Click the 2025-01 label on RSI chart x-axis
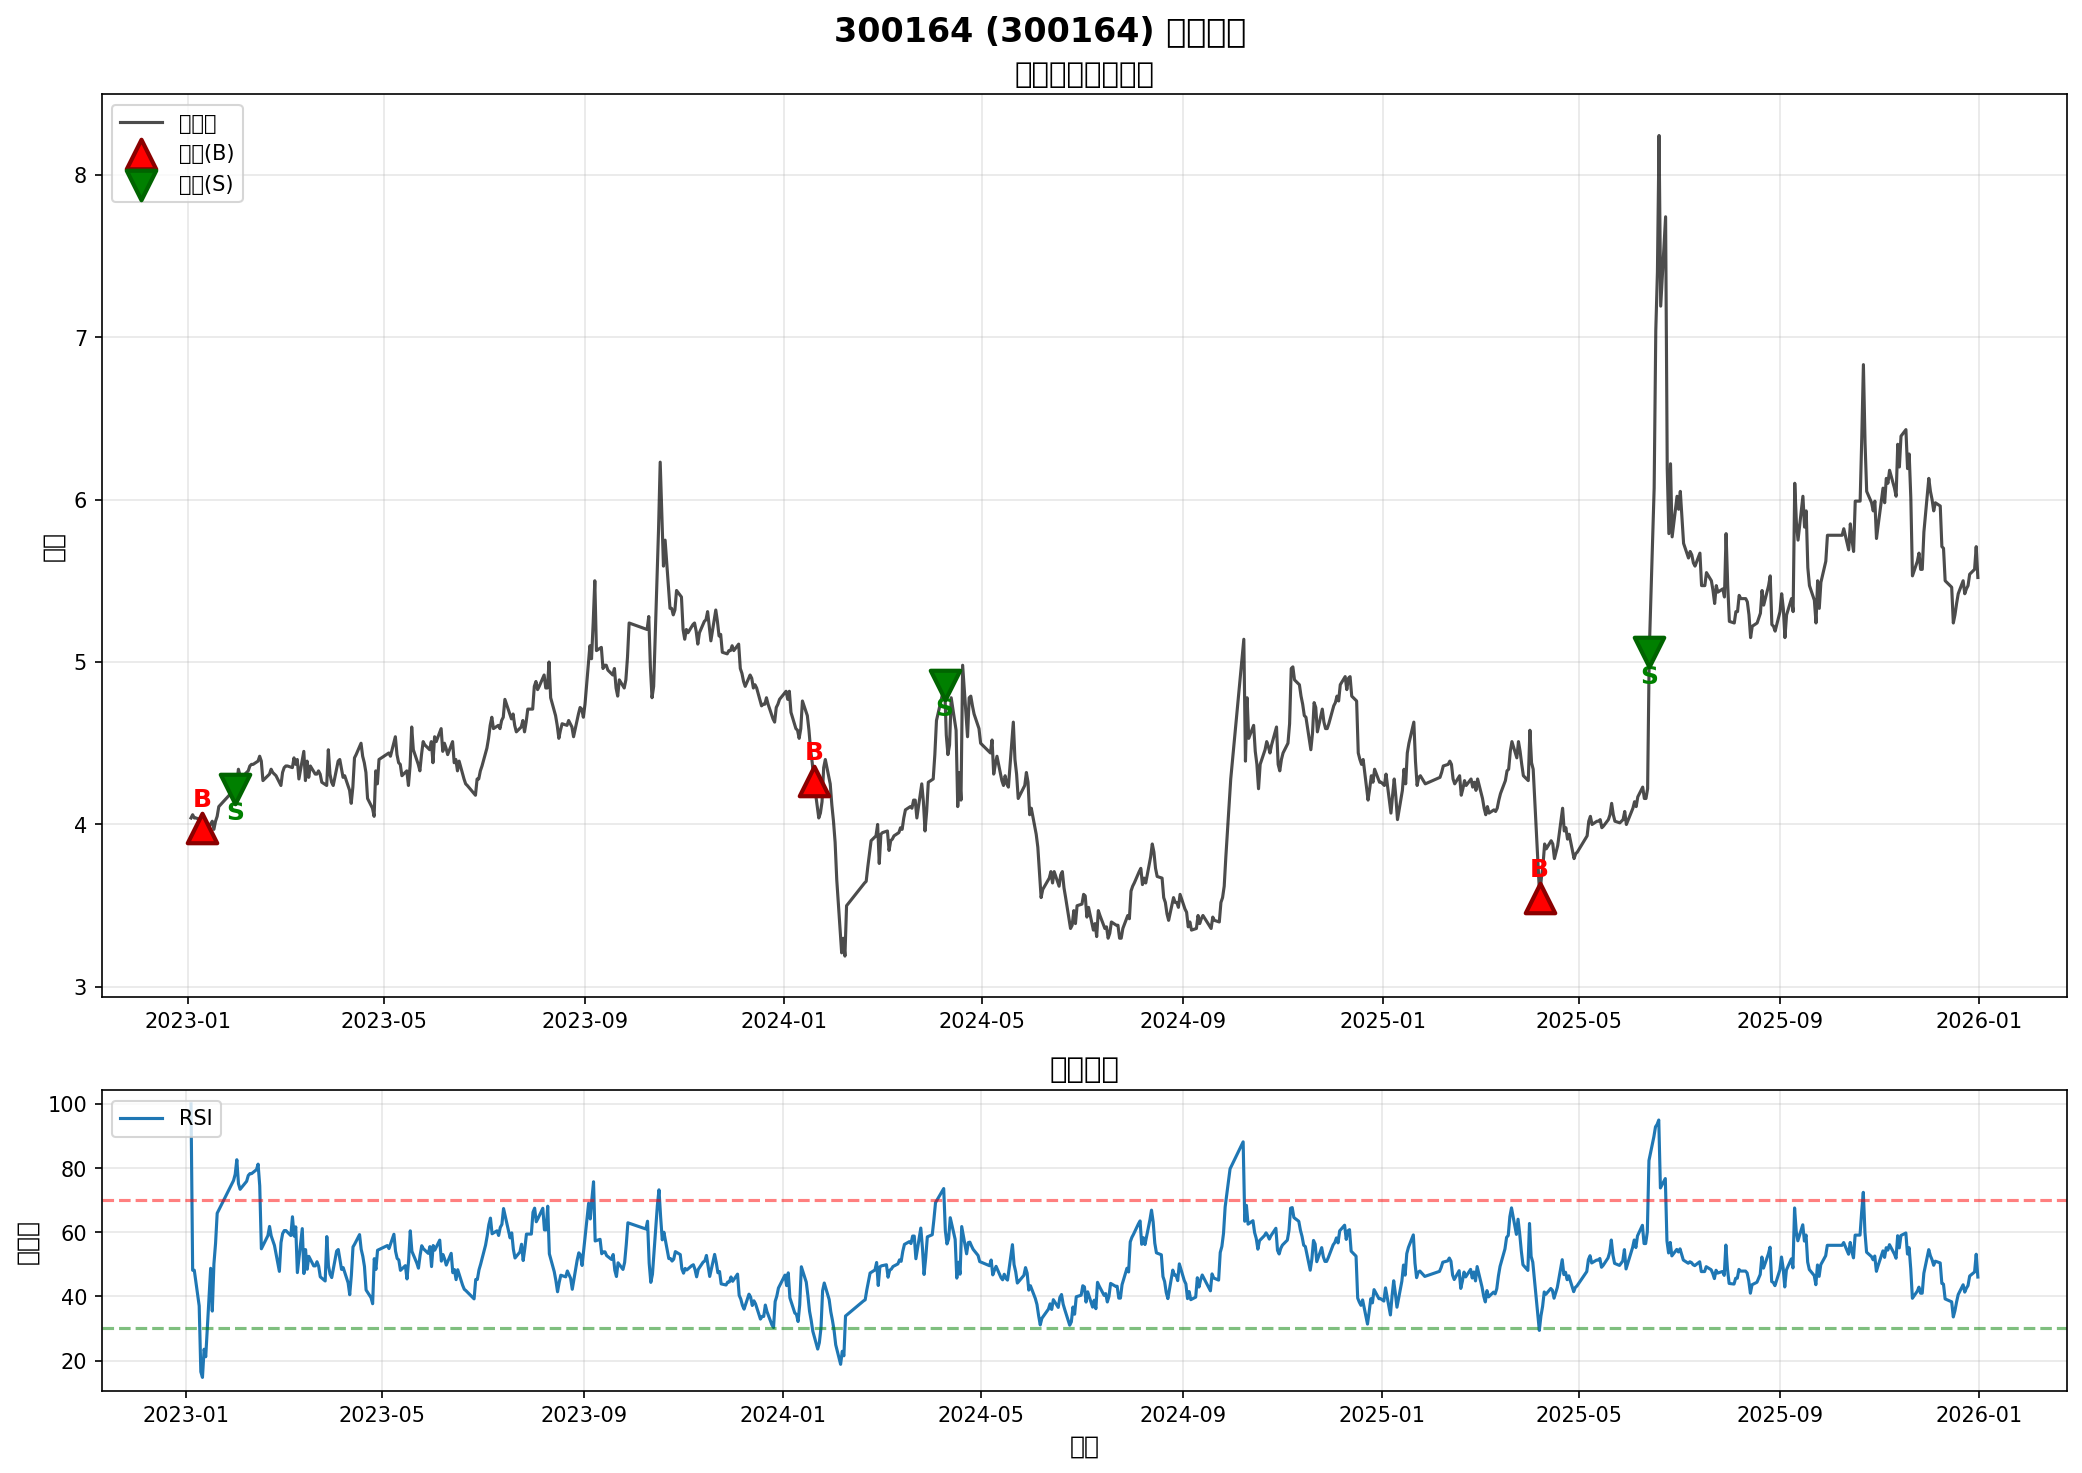The width and height of the screenshot is (2082, 1473). click(x=1381, y=1415)
